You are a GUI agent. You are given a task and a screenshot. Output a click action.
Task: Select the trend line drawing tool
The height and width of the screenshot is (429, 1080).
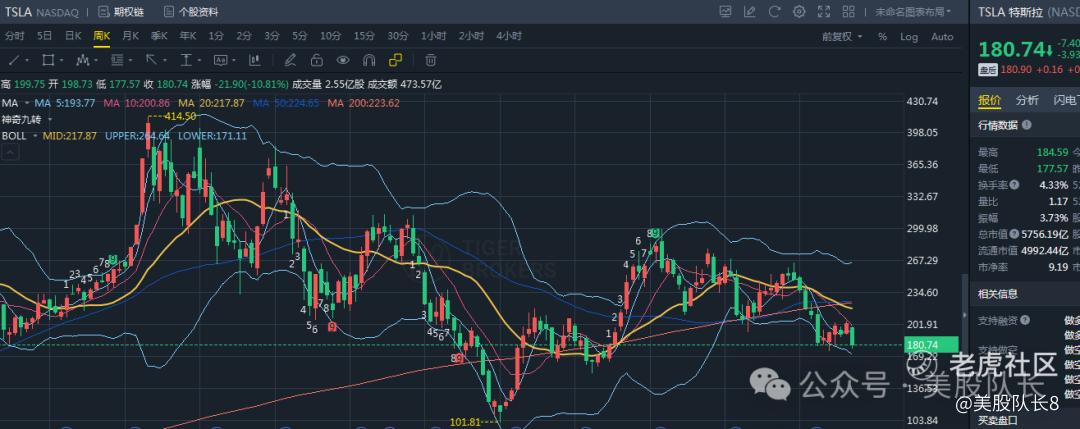tap(14, 61)
